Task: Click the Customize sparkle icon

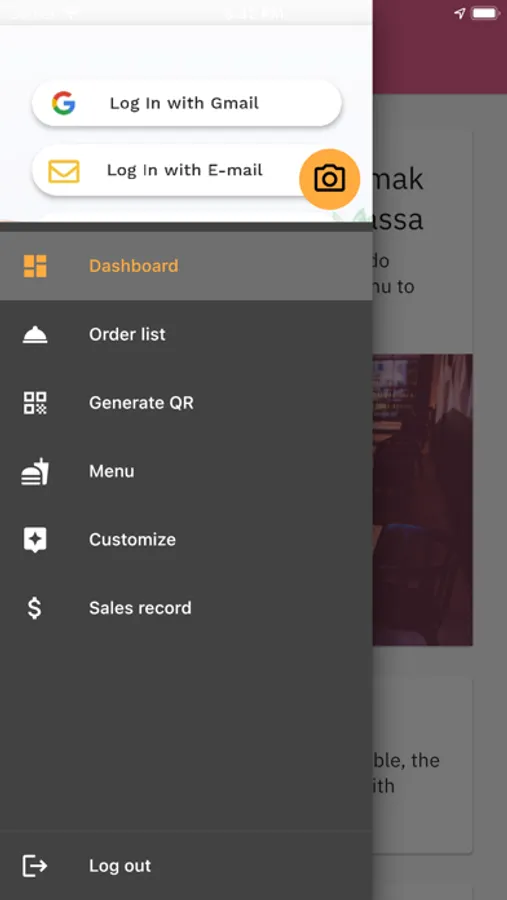Action: pos(35,540)
